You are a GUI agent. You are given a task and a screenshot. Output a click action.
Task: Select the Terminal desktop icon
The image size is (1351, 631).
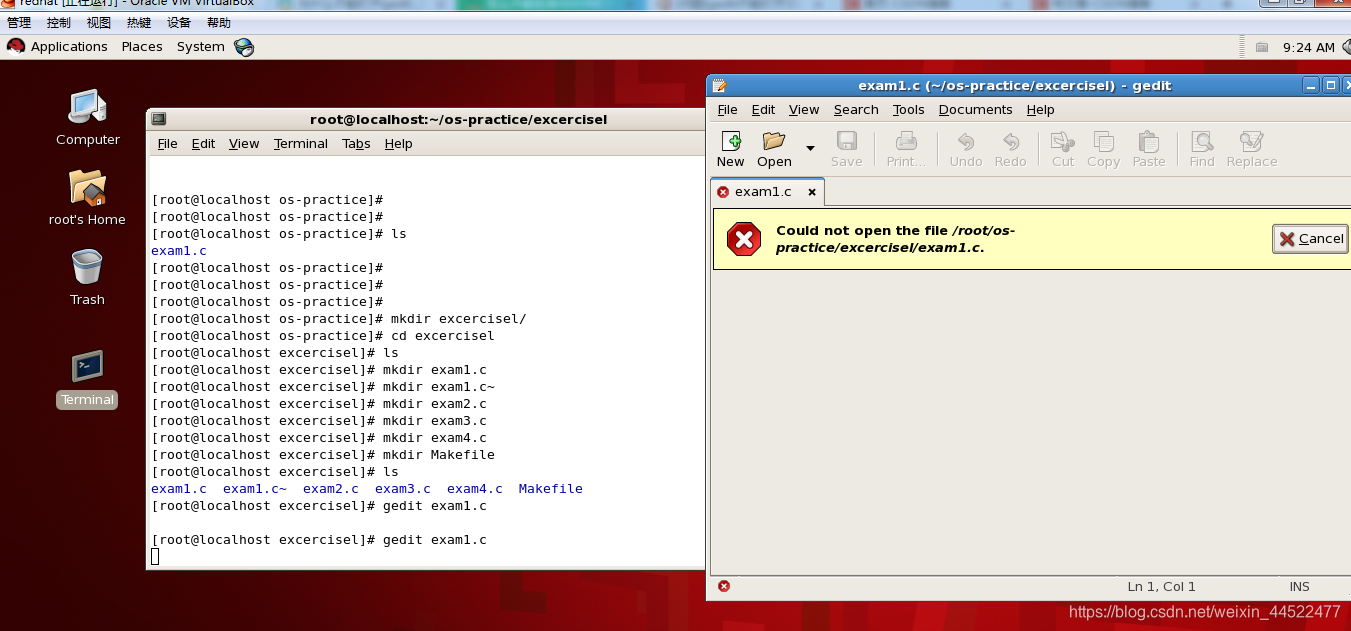point(87,379)
